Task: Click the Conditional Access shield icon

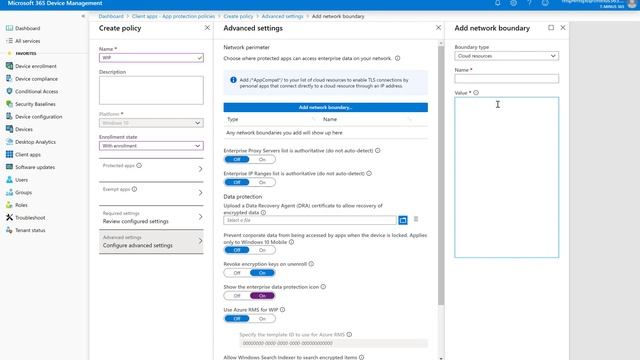Action: click(x=9, y=91)
